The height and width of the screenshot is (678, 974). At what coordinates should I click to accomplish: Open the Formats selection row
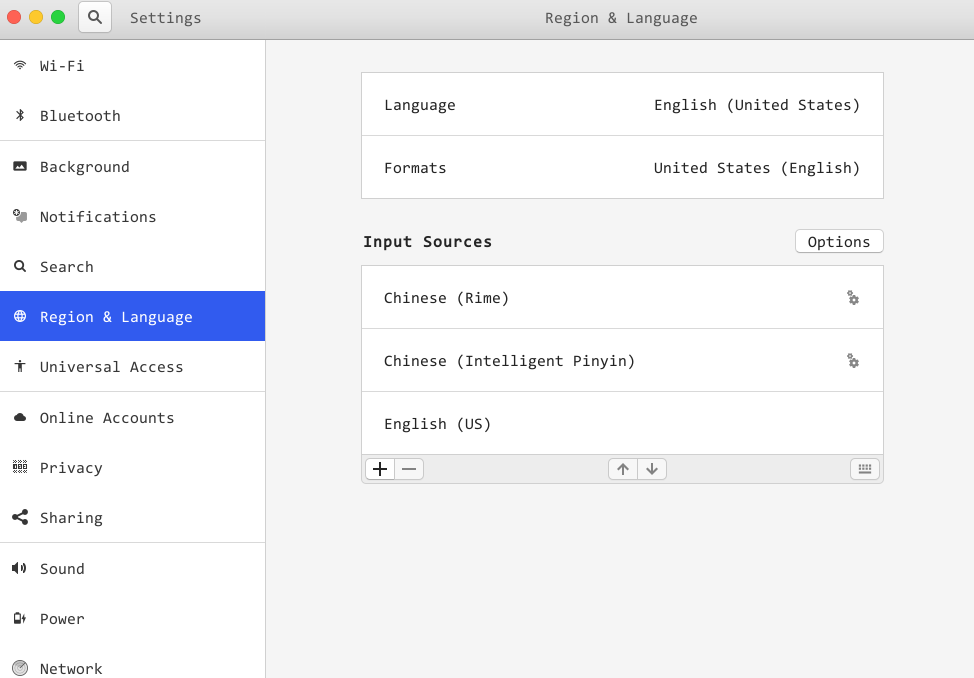(x=622, y=168)
